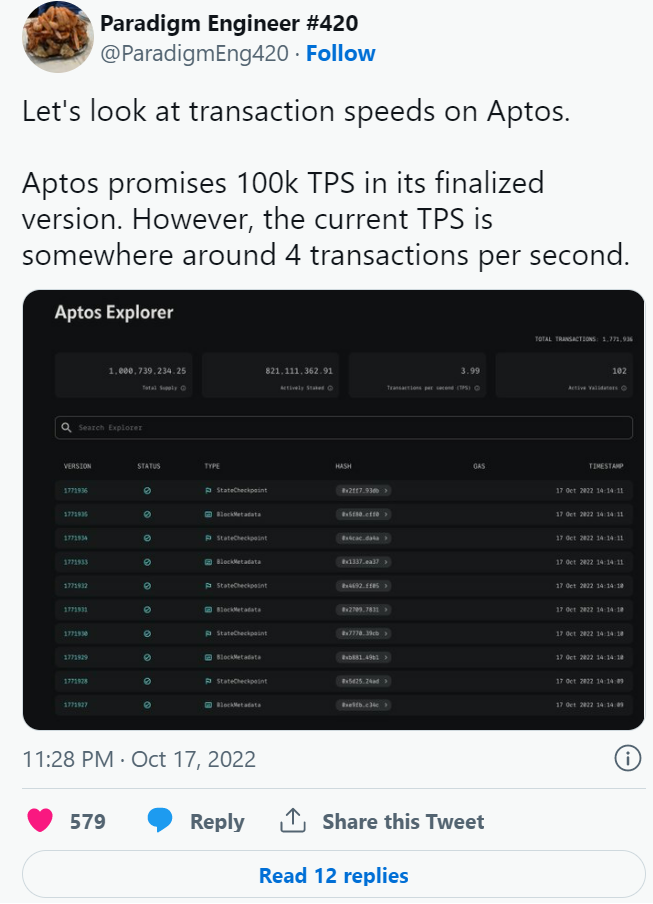Follow @ParadigmEng420
653x904 pixels.
pyautogui.click(x=341, y=54)
